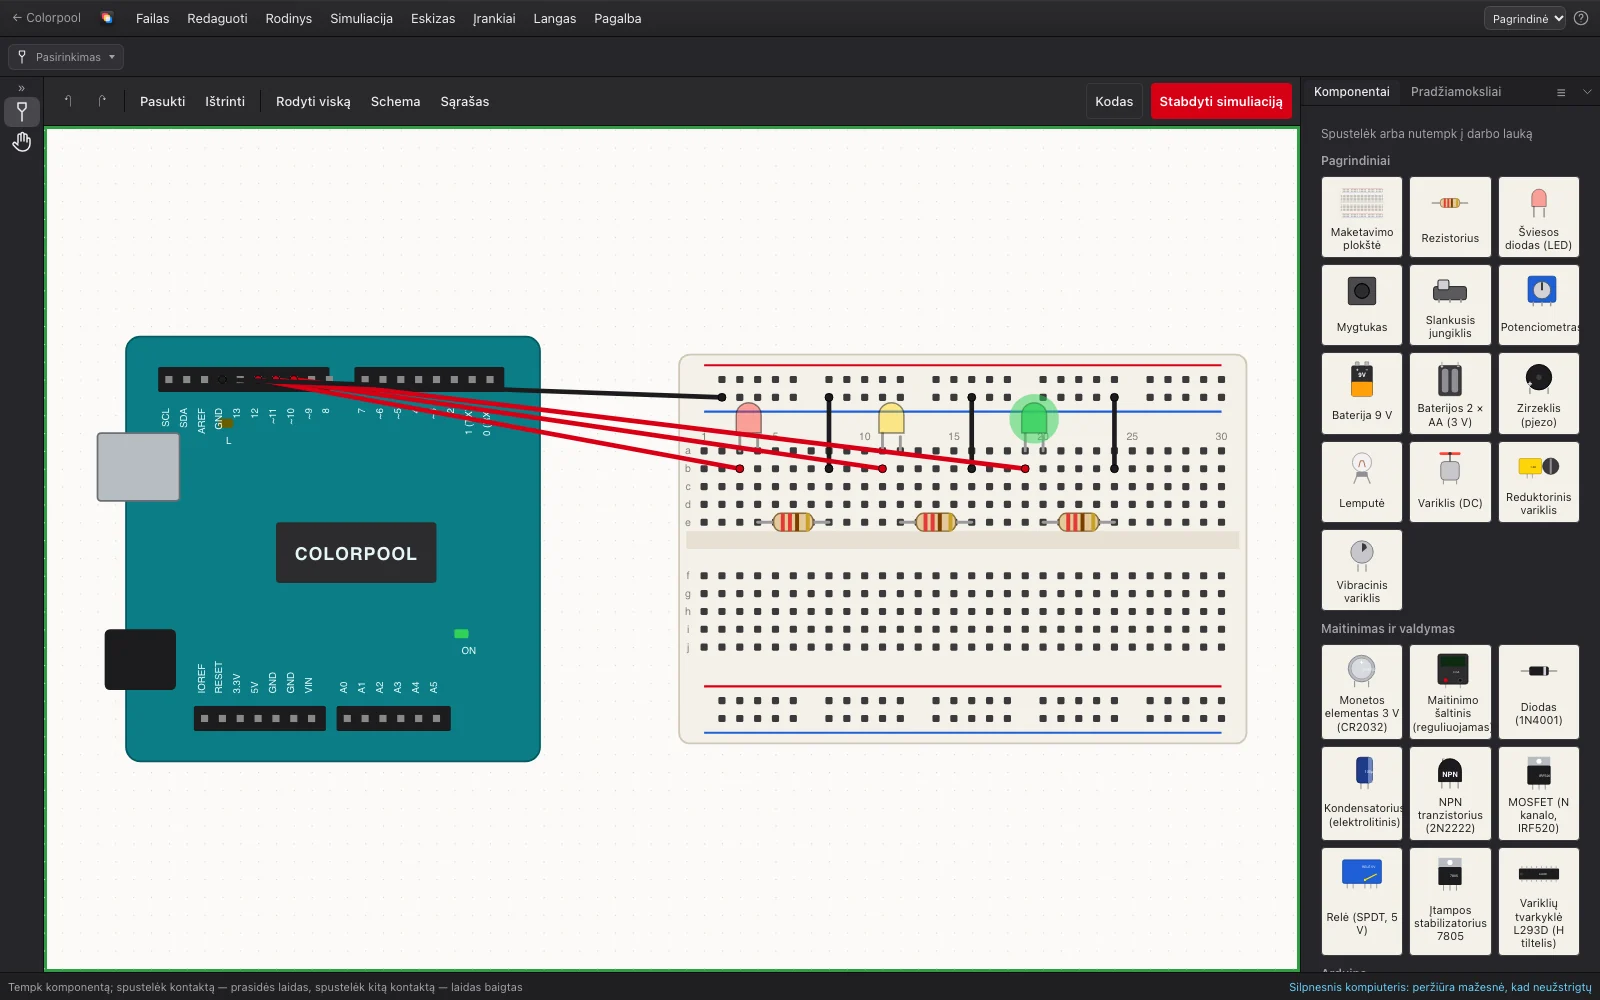The image size is (1600, 1000).
Task: Open the Eskizas menu
Action: [433, 18]
